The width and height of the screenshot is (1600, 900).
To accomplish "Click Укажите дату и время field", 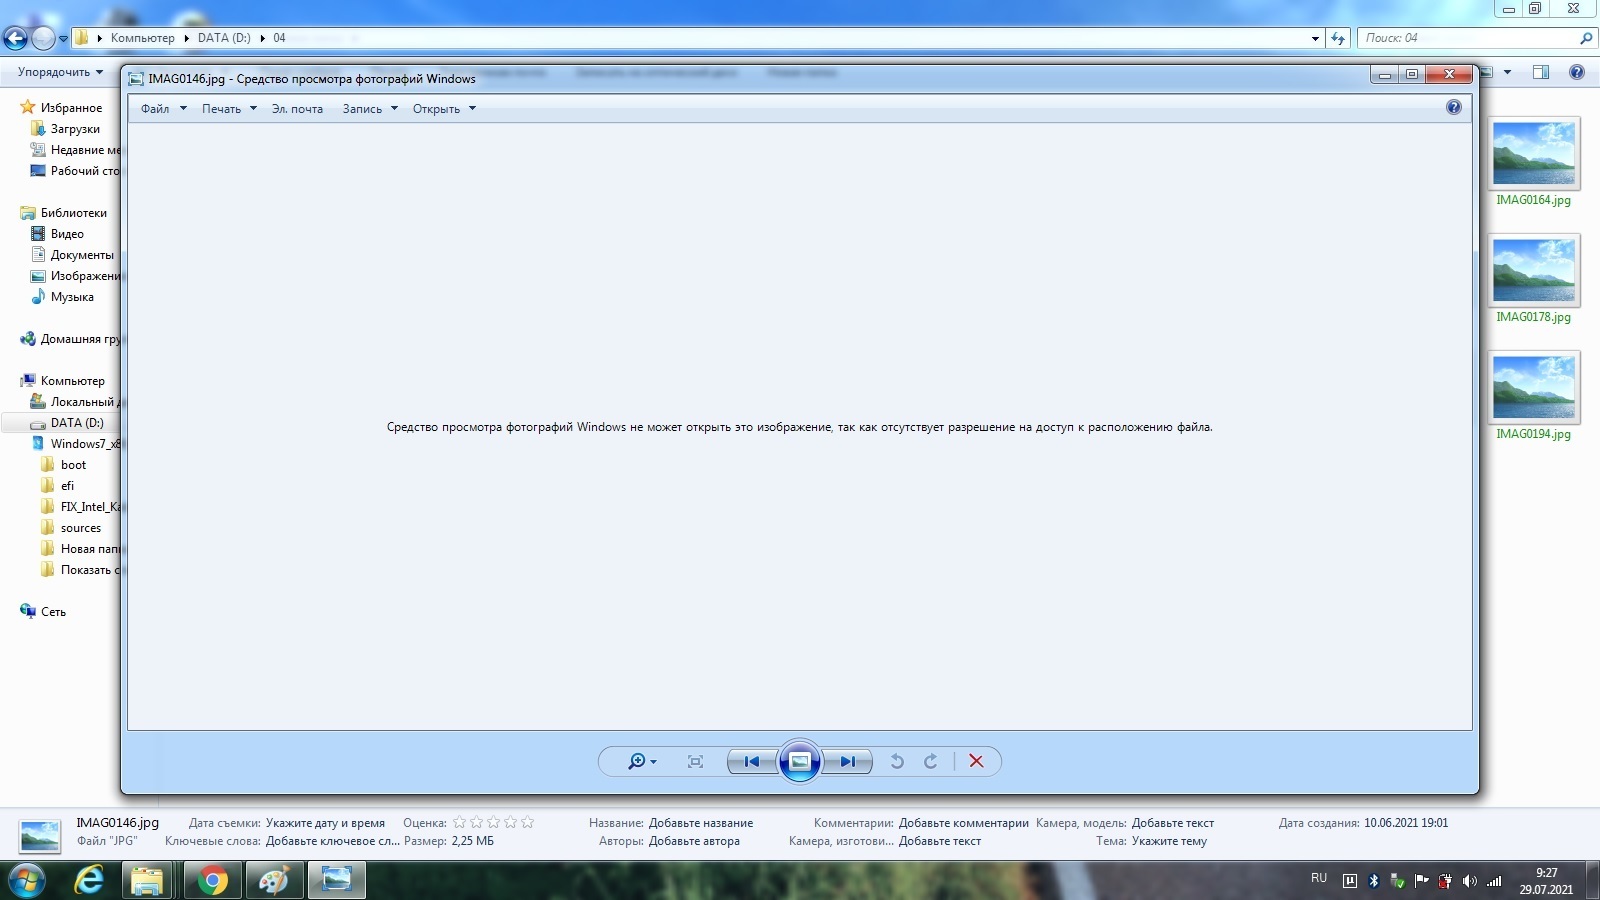I will 325,823.
